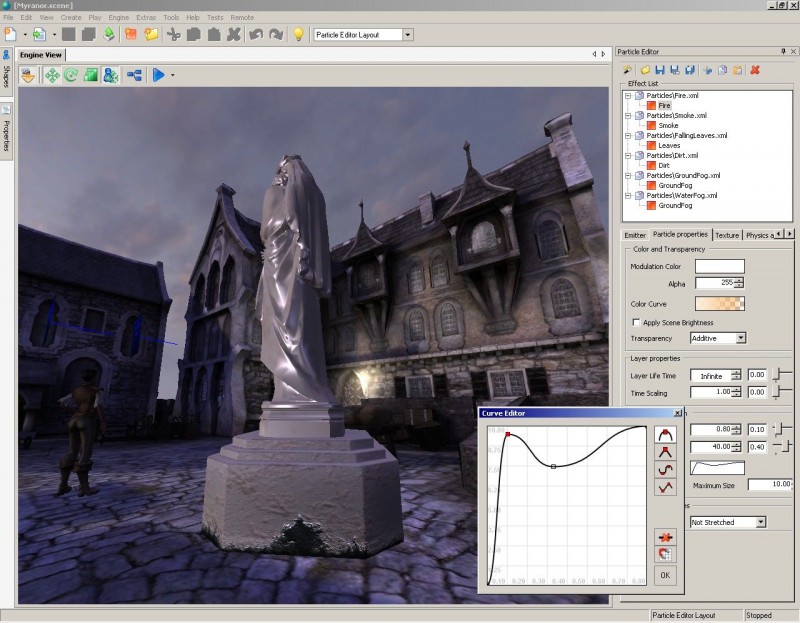Select the rotate tool in Engine View toolbar
Image resolution: width=800 pixels, height=623 pixels.
coord(71,75)
